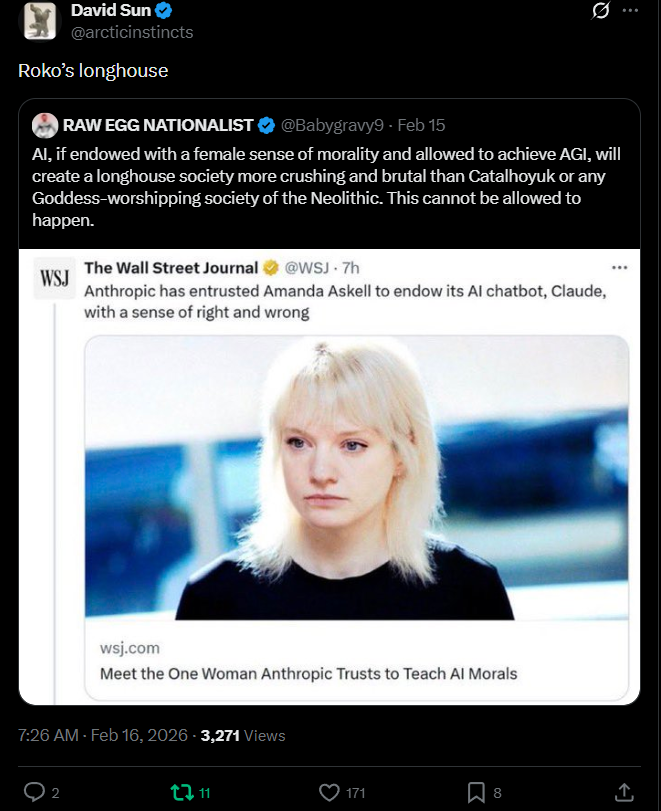Open the @arcticinstincts handle link
Image resolution: width=661 pixels, height=811 pixels.
132,32
